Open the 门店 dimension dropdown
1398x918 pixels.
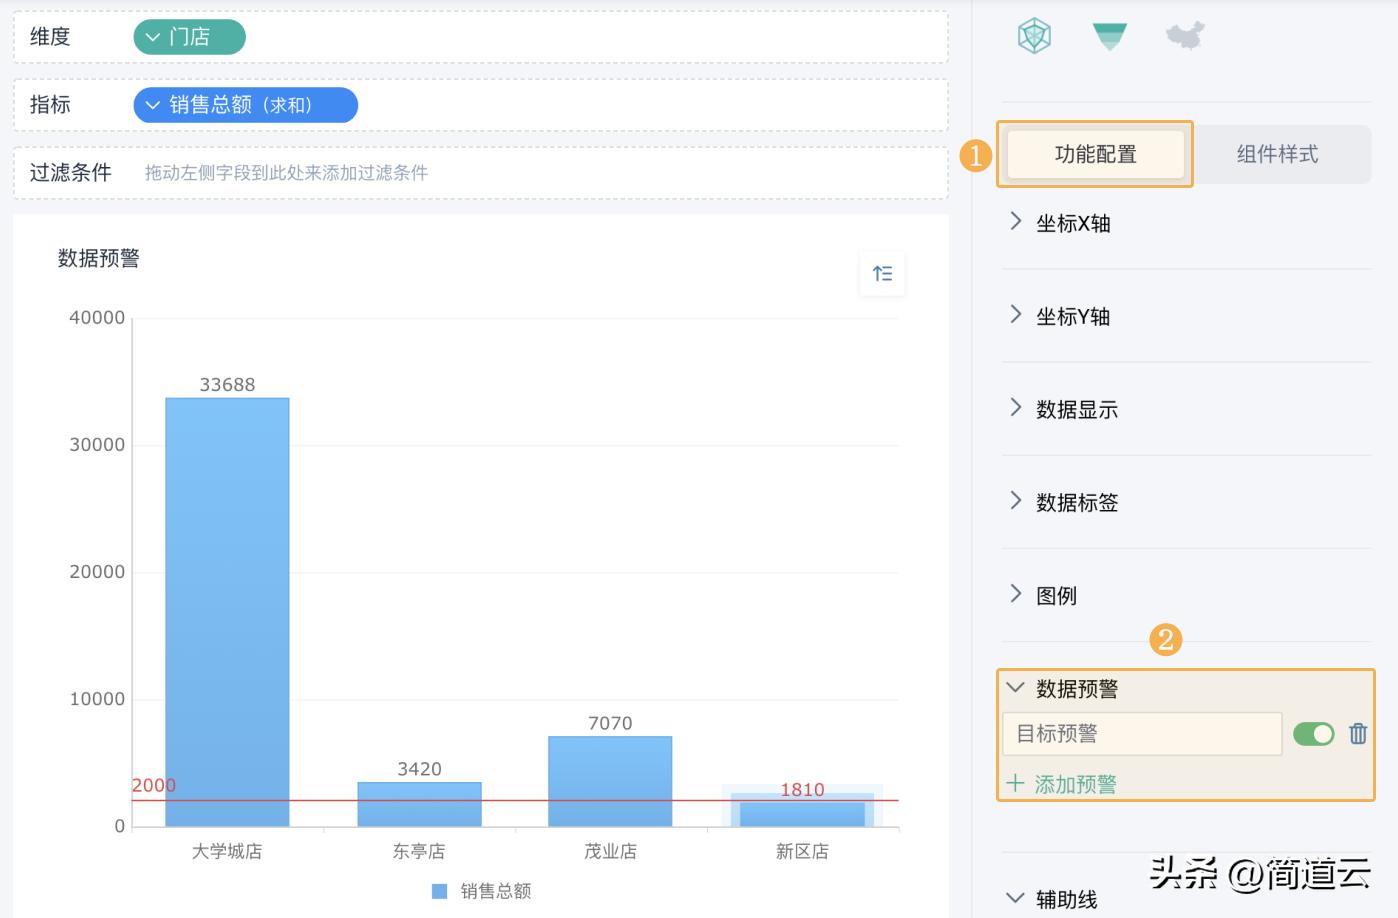[x=153, y=37]
